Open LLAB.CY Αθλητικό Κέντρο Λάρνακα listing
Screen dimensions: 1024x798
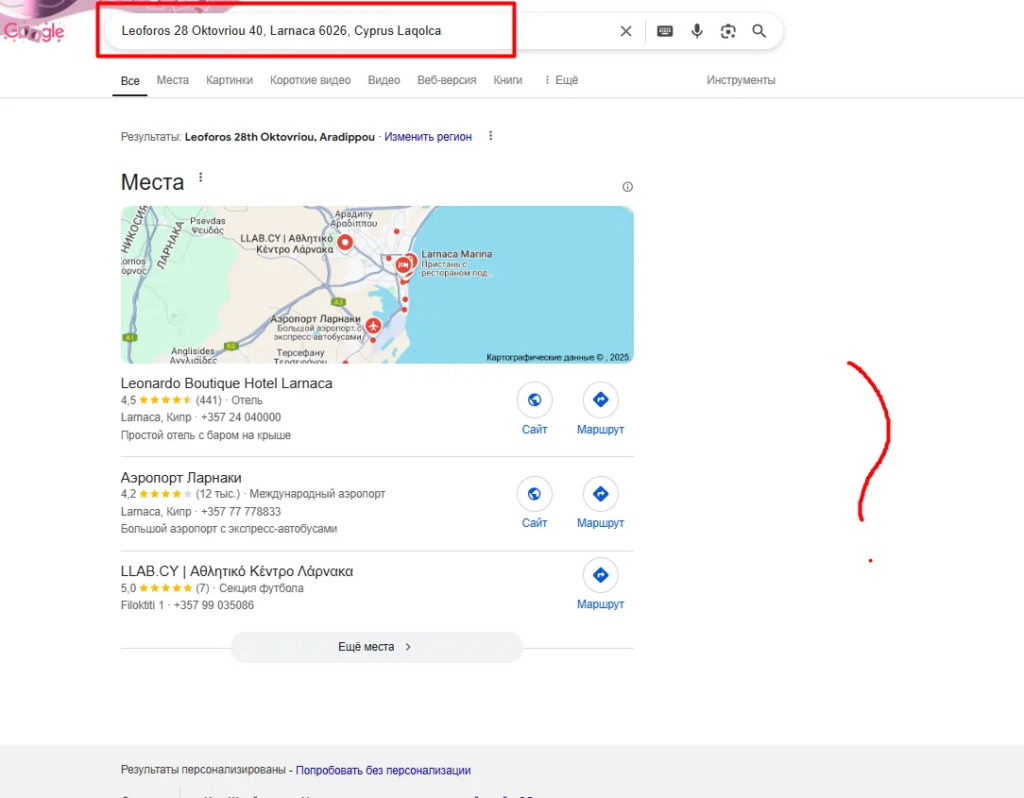(236, 571)
